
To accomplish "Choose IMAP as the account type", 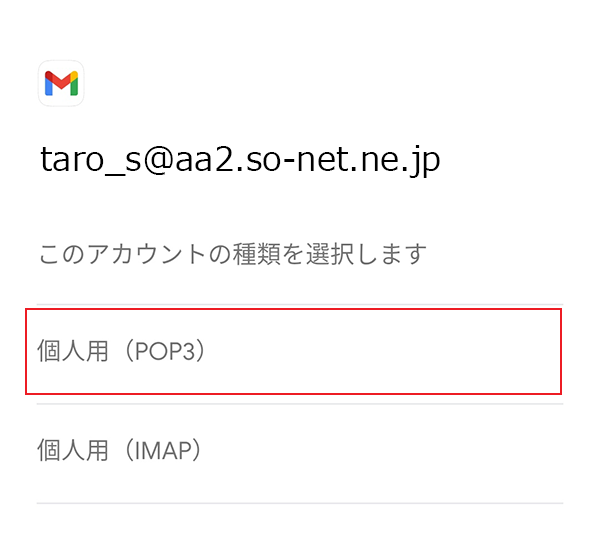I will point(120,451).
